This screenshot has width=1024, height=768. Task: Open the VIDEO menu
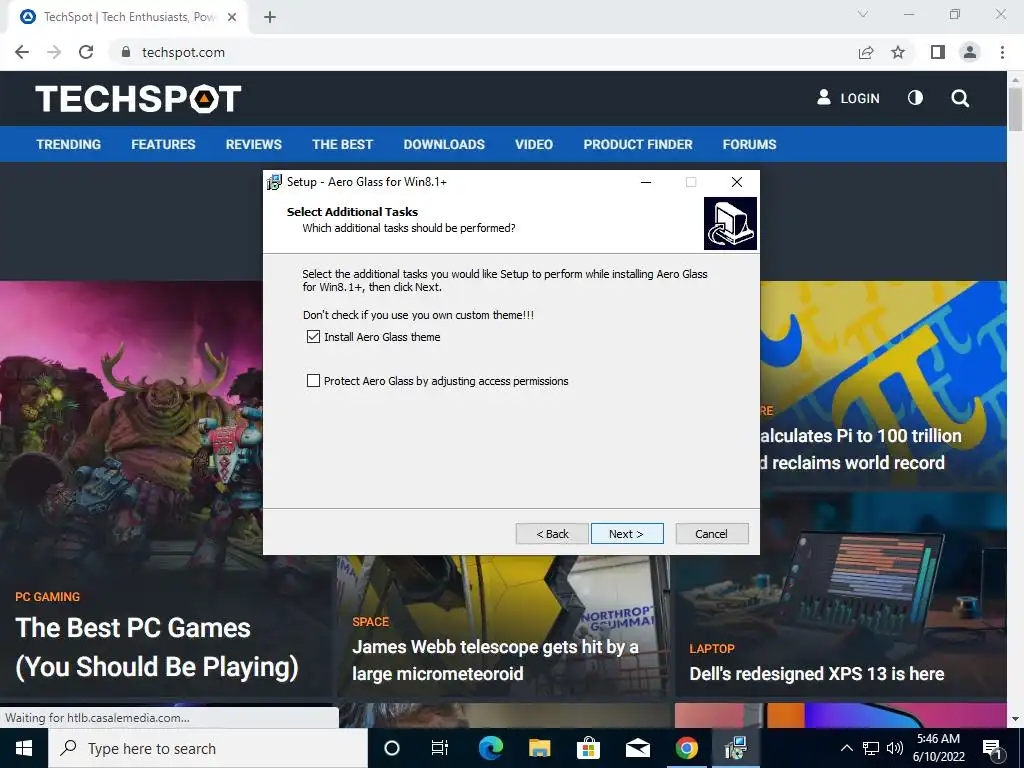pos(534,144)
